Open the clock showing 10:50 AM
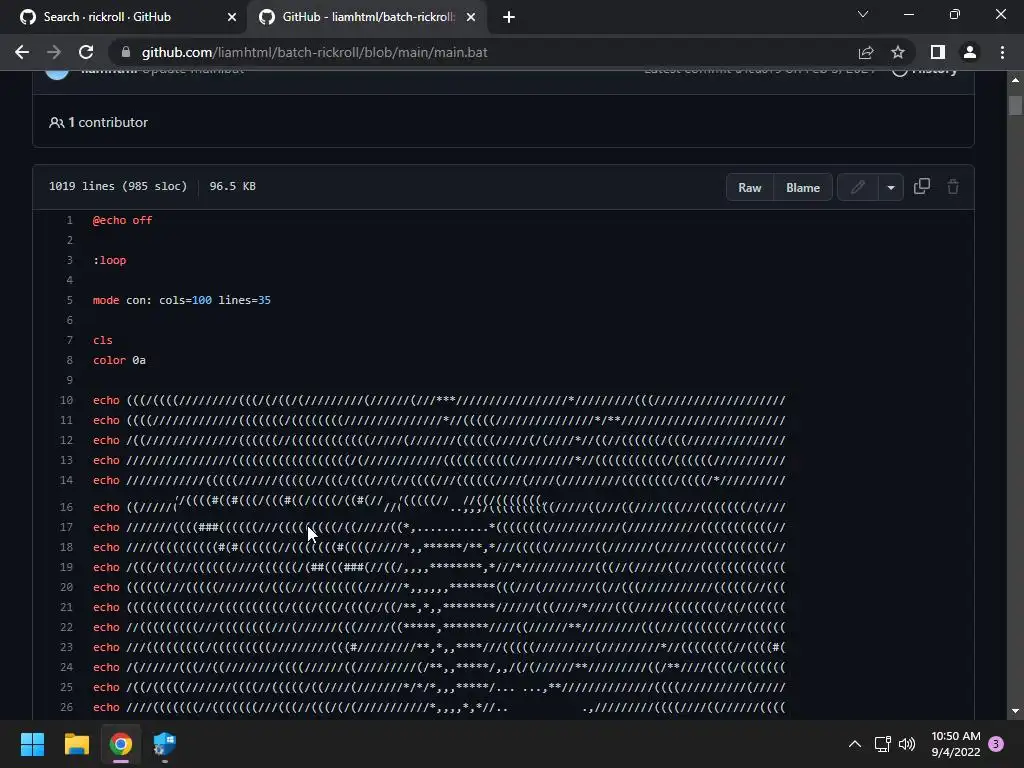This screenshot has width=1024, height=768. (955, 744)
